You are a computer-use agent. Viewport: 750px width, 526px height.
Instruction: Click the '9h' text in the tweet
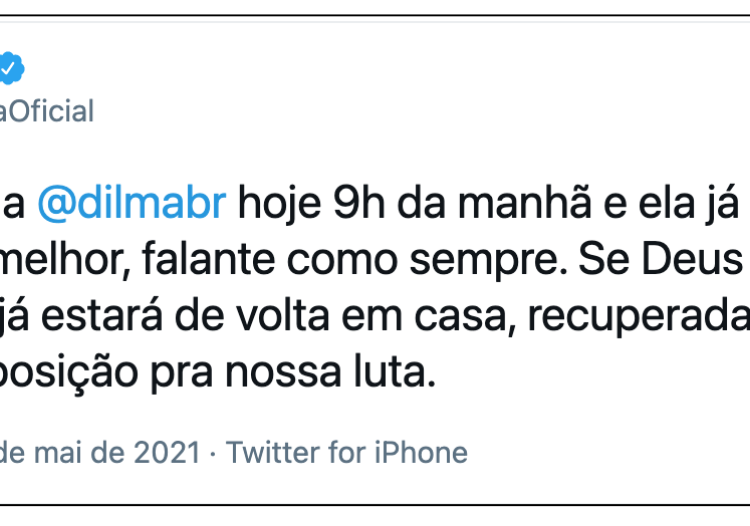point(359,203)
